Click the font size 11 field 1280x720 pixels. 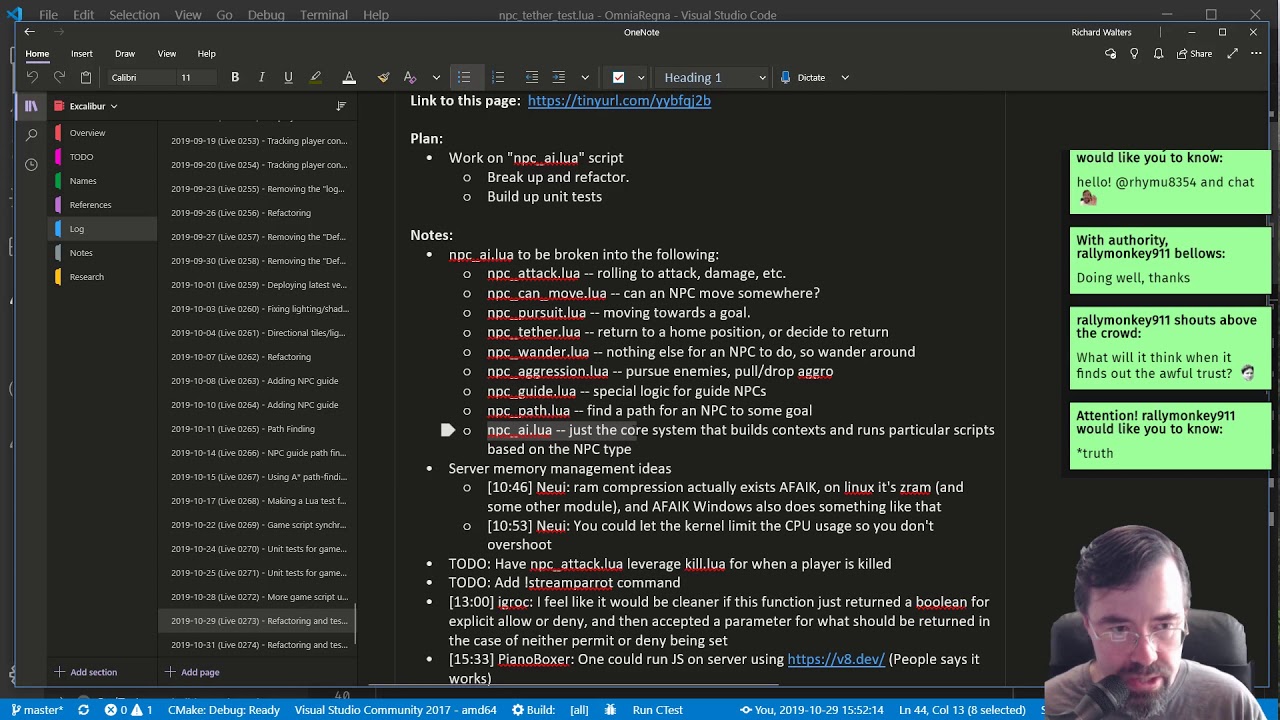(195, 77)
